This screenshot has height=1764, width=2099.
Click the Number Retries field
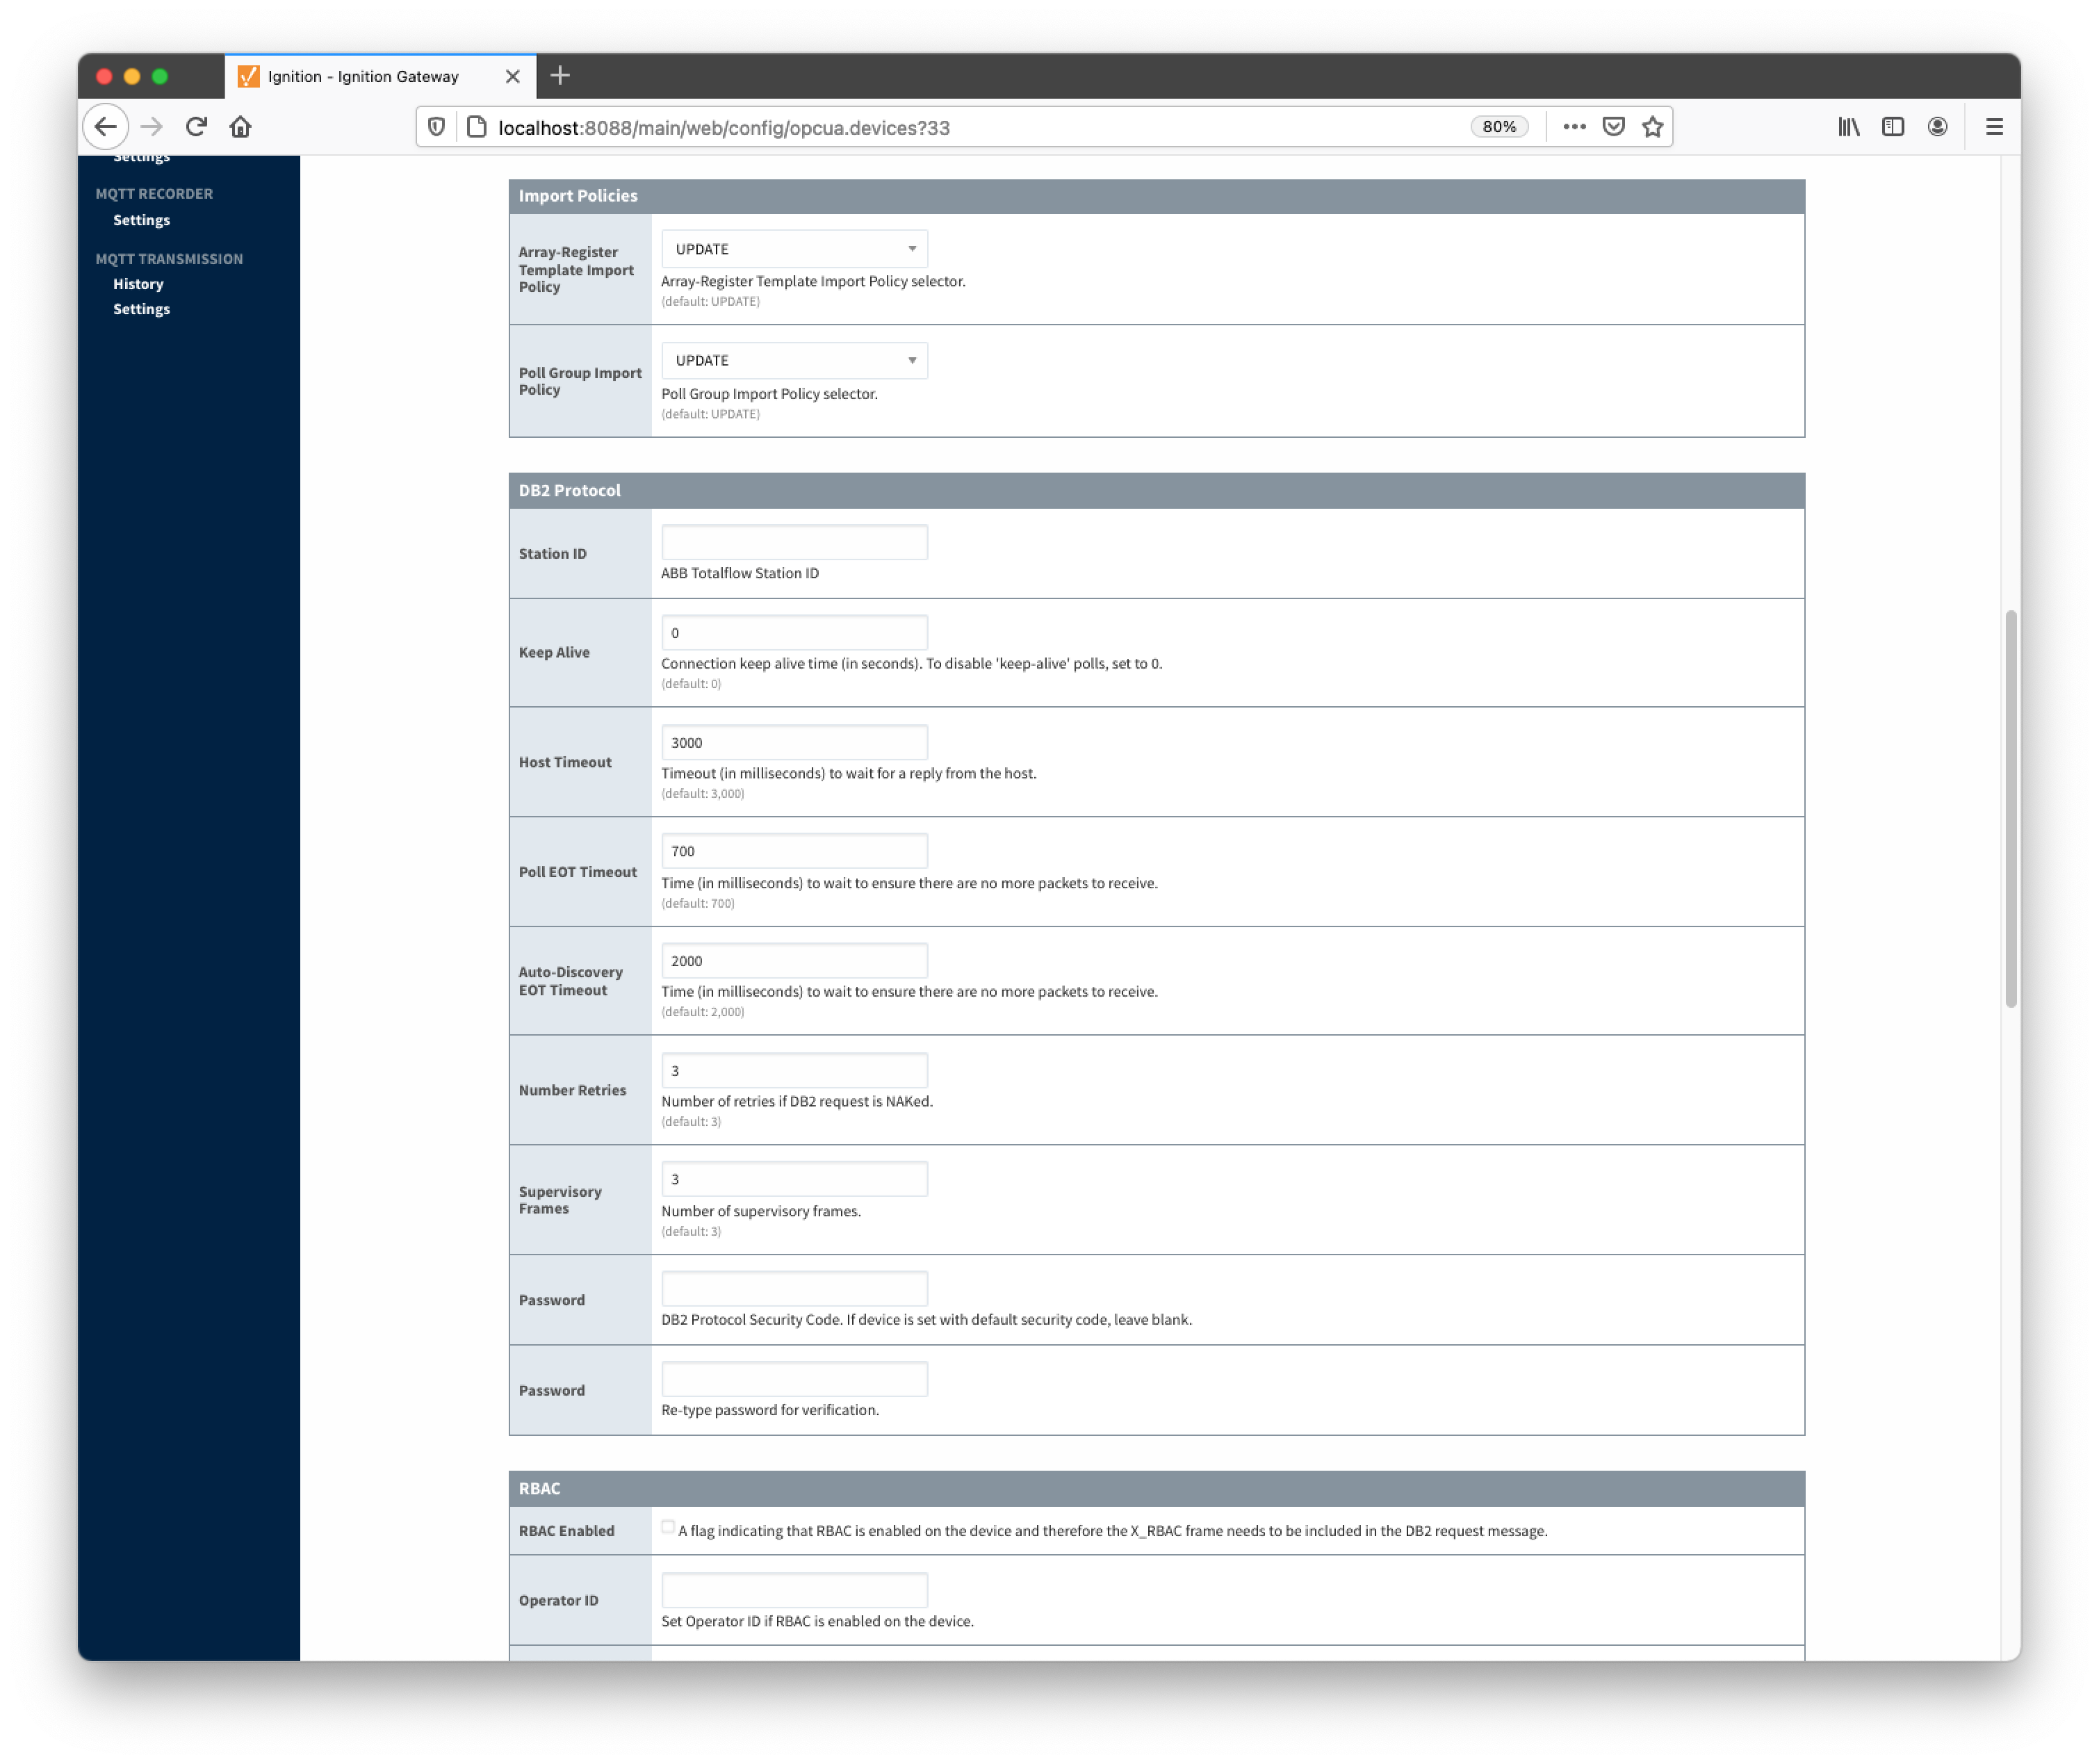(794, 1071)
